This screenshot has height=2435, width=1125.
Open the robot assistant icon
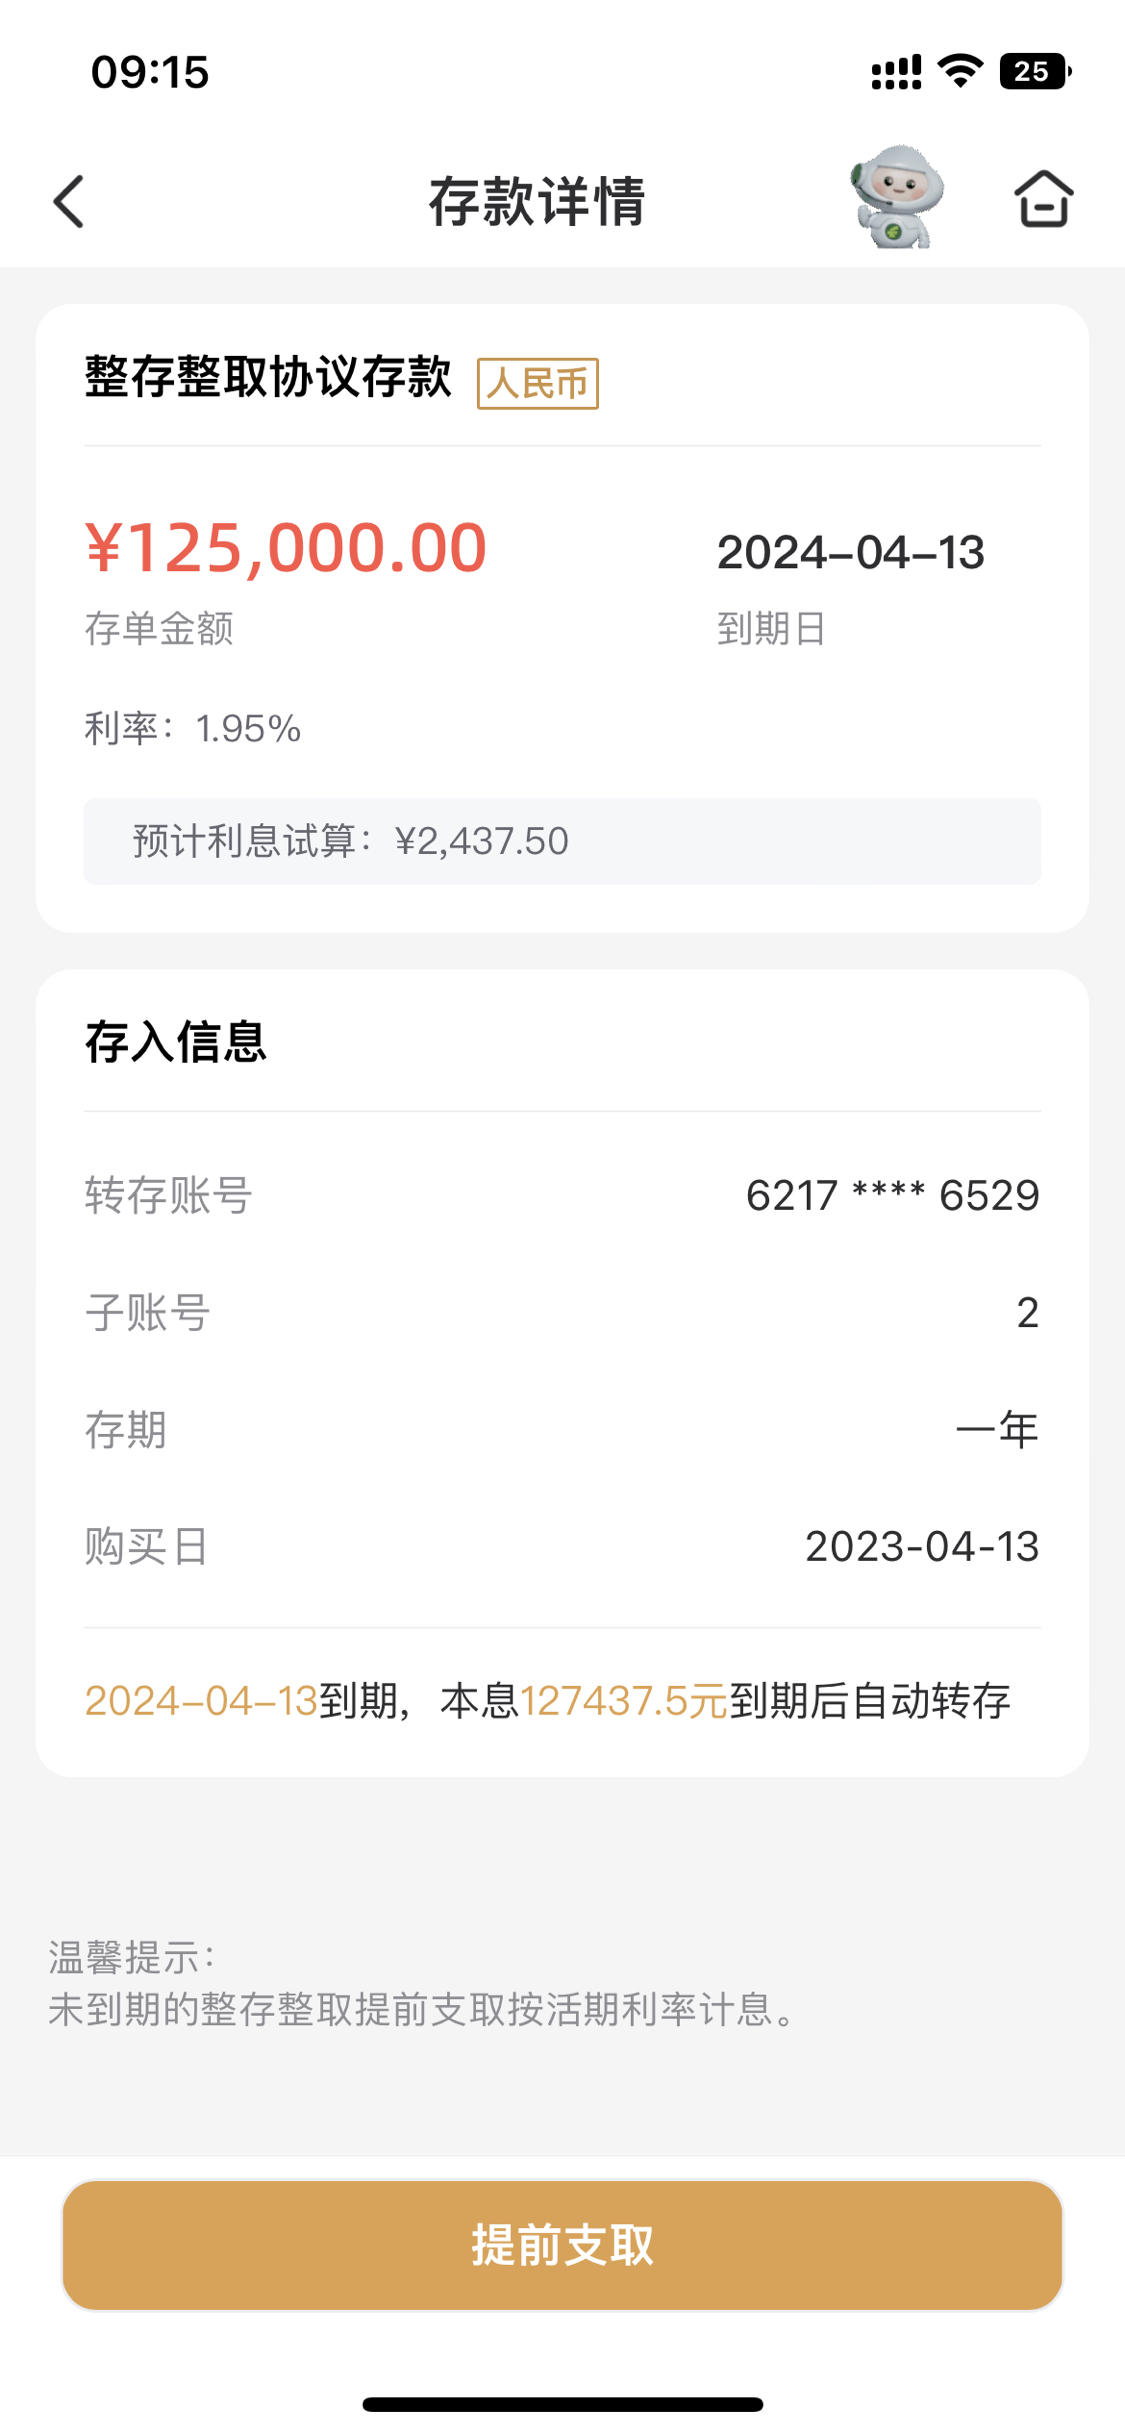pos(896,197)
